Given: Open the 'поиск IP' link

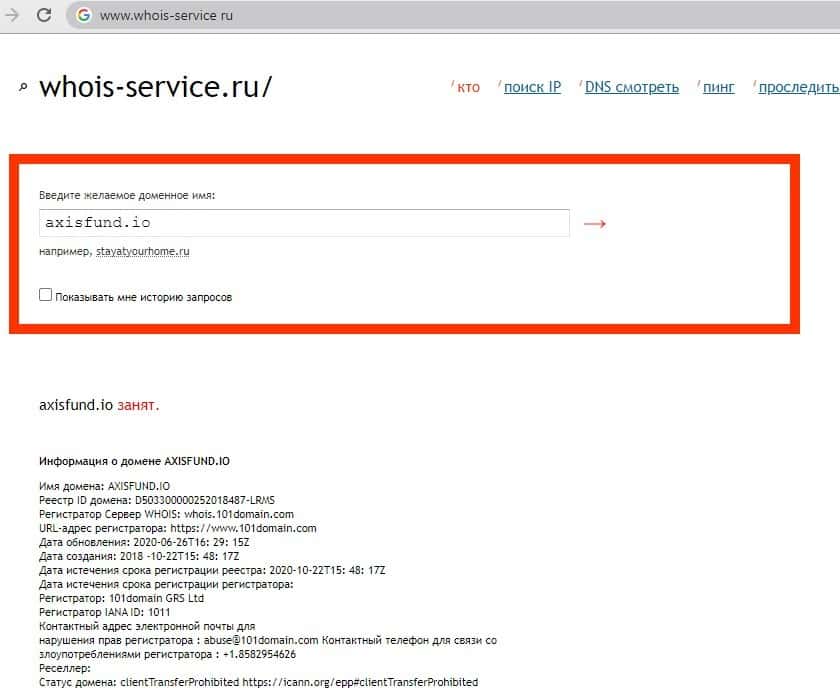Looking at the screenshot, I should coord(532,87).
